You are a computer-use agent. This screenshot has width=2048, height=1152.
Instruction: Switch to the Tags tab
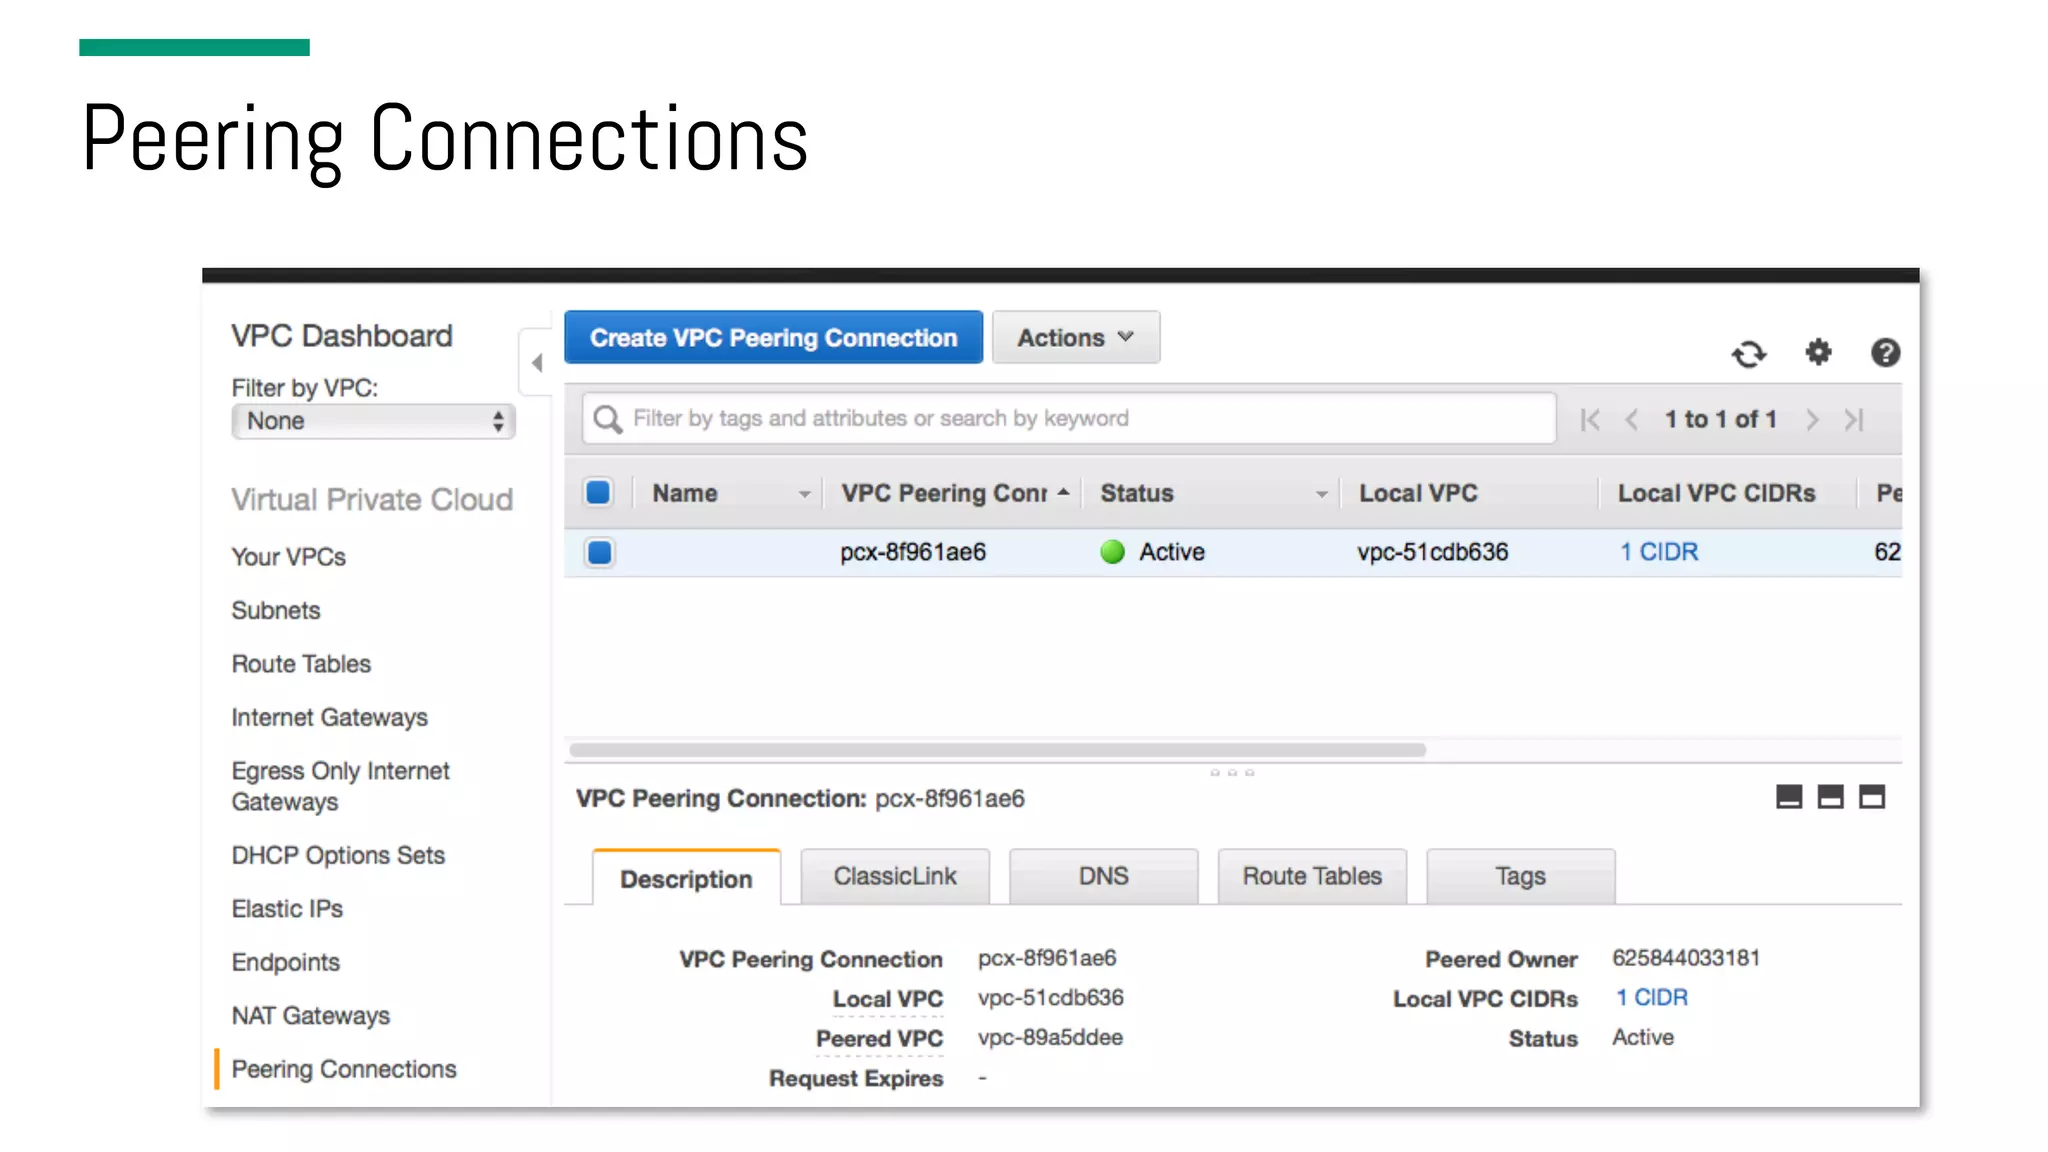(1520, 876)
